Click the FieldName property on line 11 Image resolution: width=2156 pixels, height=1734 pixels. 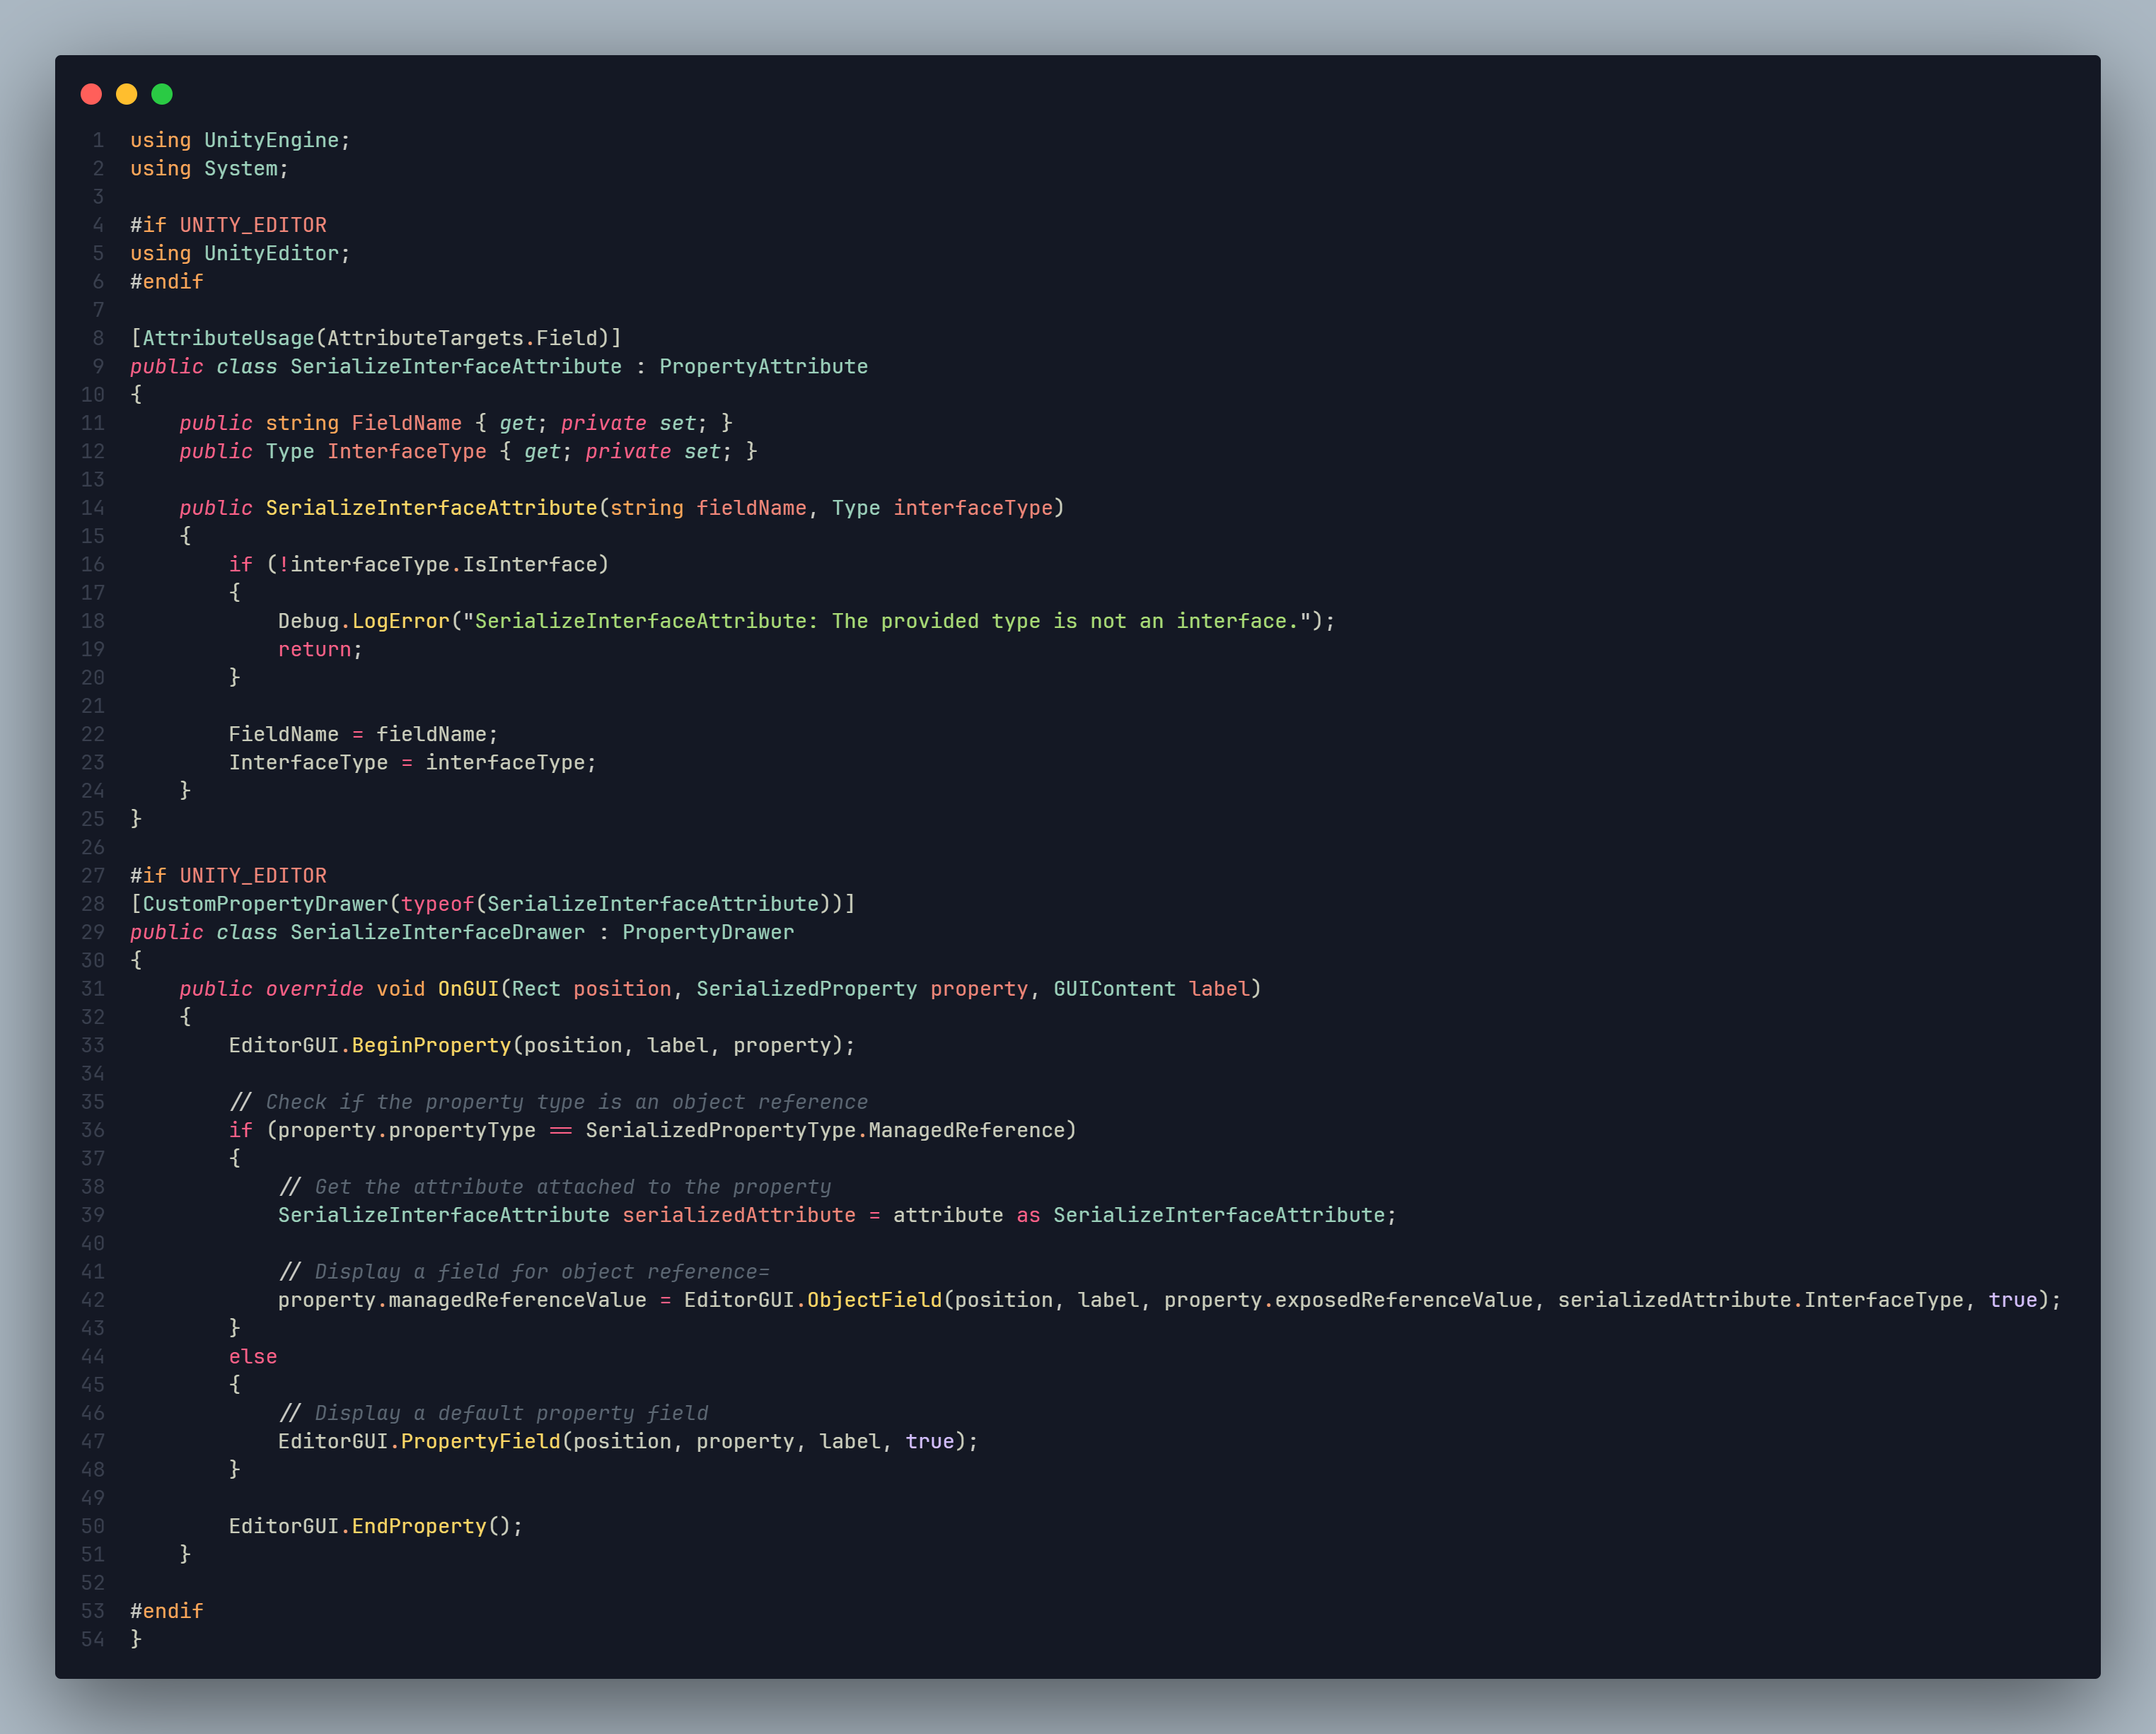[x=406, y=423]
